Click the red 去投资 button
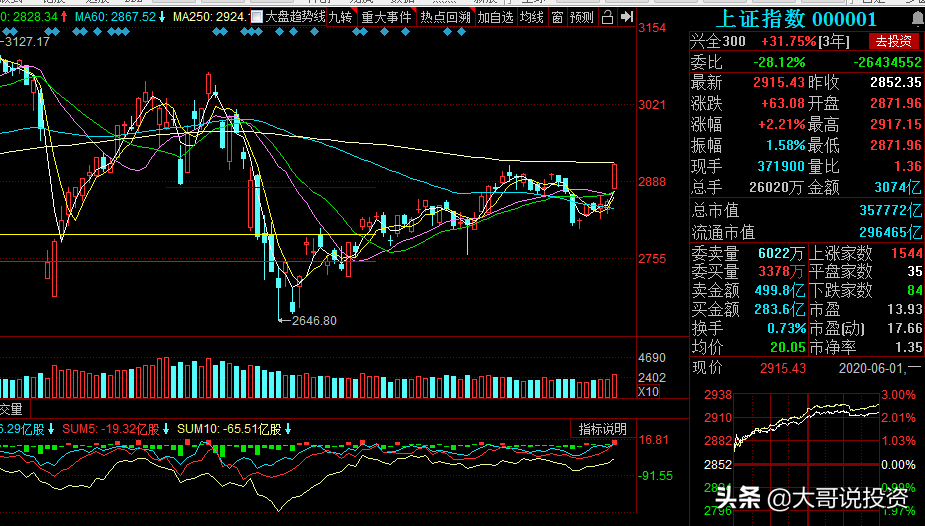This screenshot has width=925, height=526. [x=893, y=41]
